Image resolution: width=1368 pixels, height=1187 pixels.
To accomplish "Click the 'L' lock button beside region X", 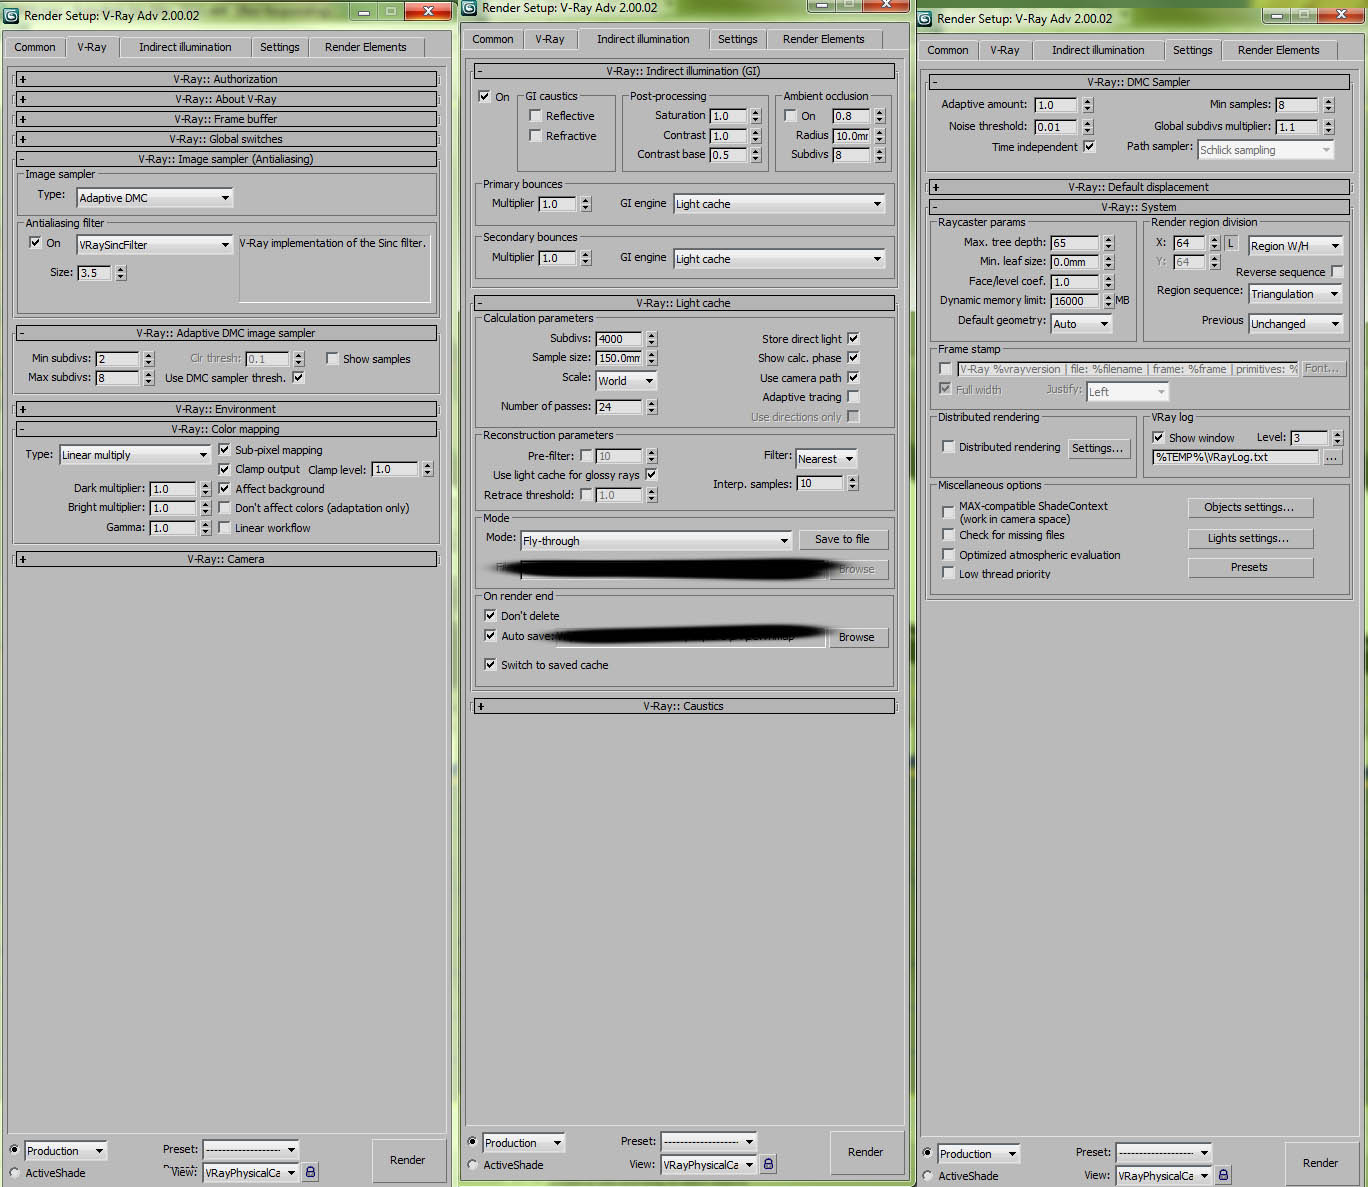I will [1231, 243].
